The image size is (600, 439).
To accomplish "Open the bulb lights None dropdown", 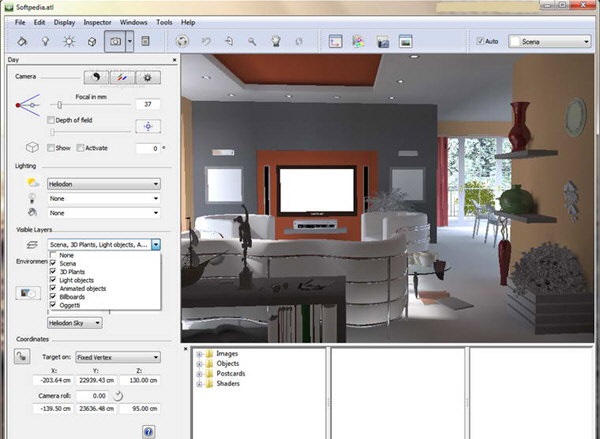I will (x=104, y=198).
